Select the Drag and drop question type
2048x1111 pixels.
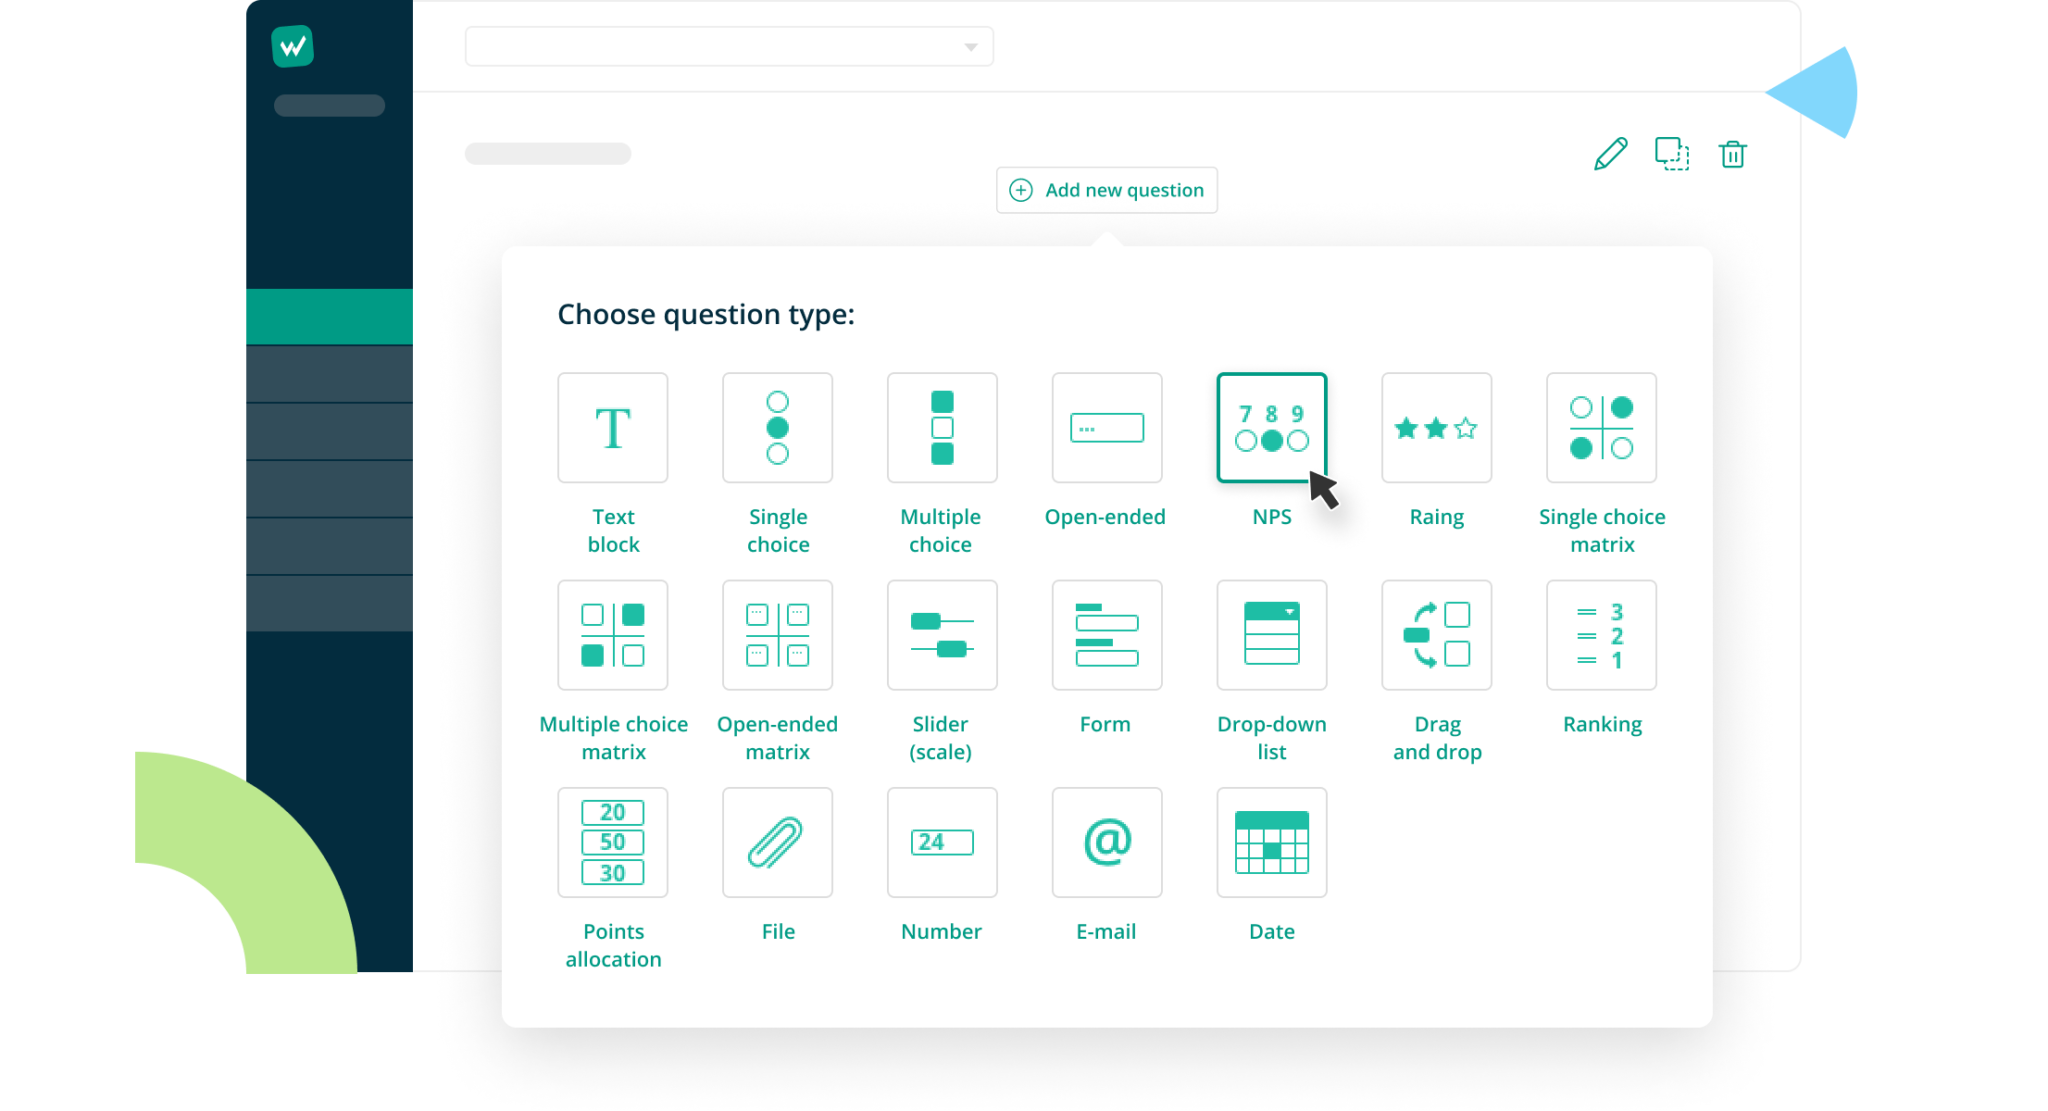(x=1436, y=635)
